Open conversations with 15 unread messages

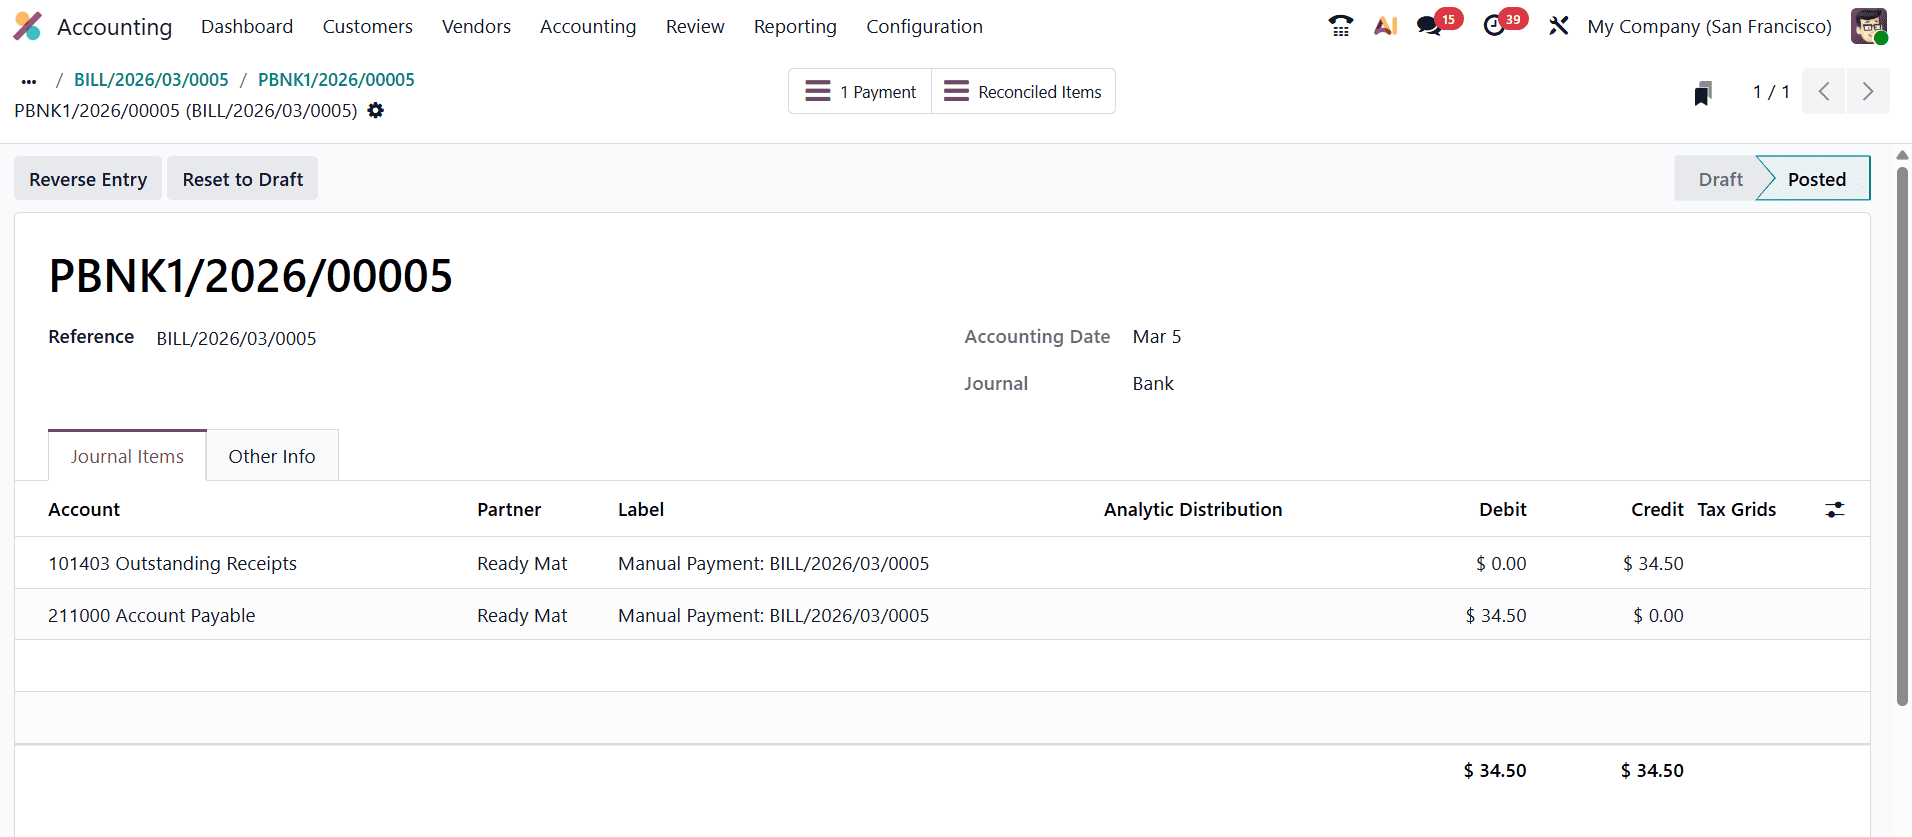pyautogui.click(x=1430, y=26)
